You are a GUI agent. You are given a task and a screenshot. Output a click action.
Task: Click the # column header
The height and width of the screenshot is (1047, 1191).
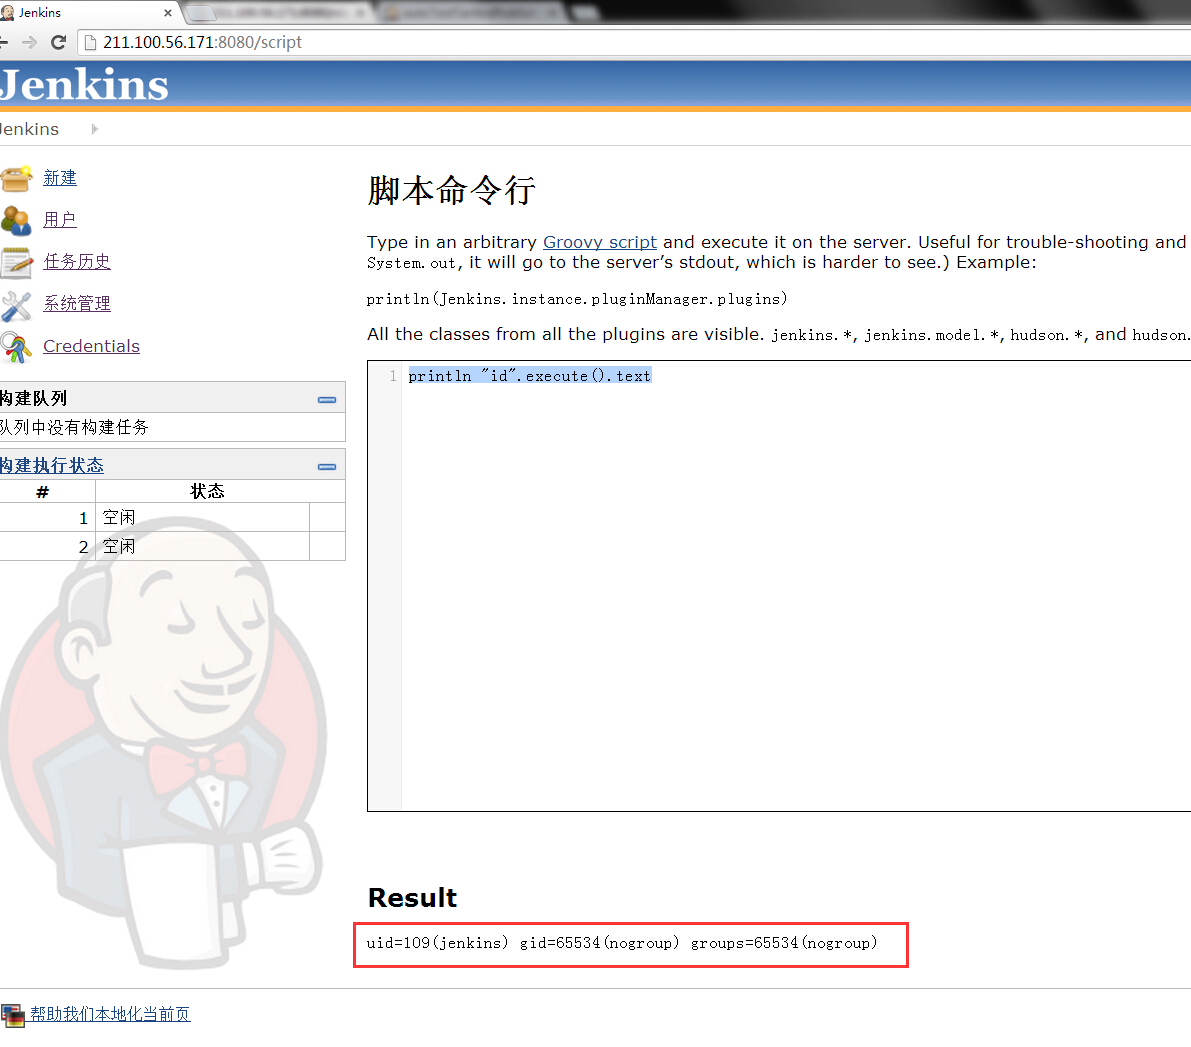coord(43,492)
